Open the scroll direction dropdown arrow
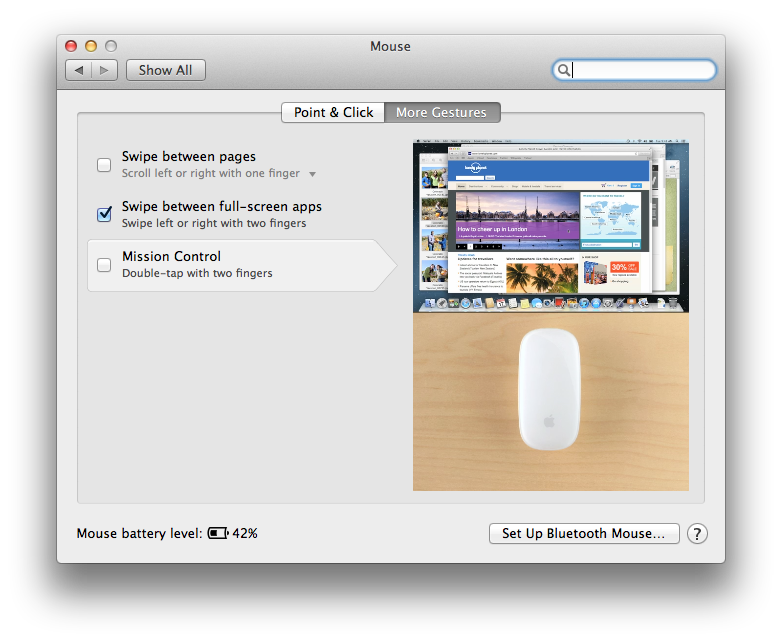This screenshot has height=642, width=782. tap(312, 174)
